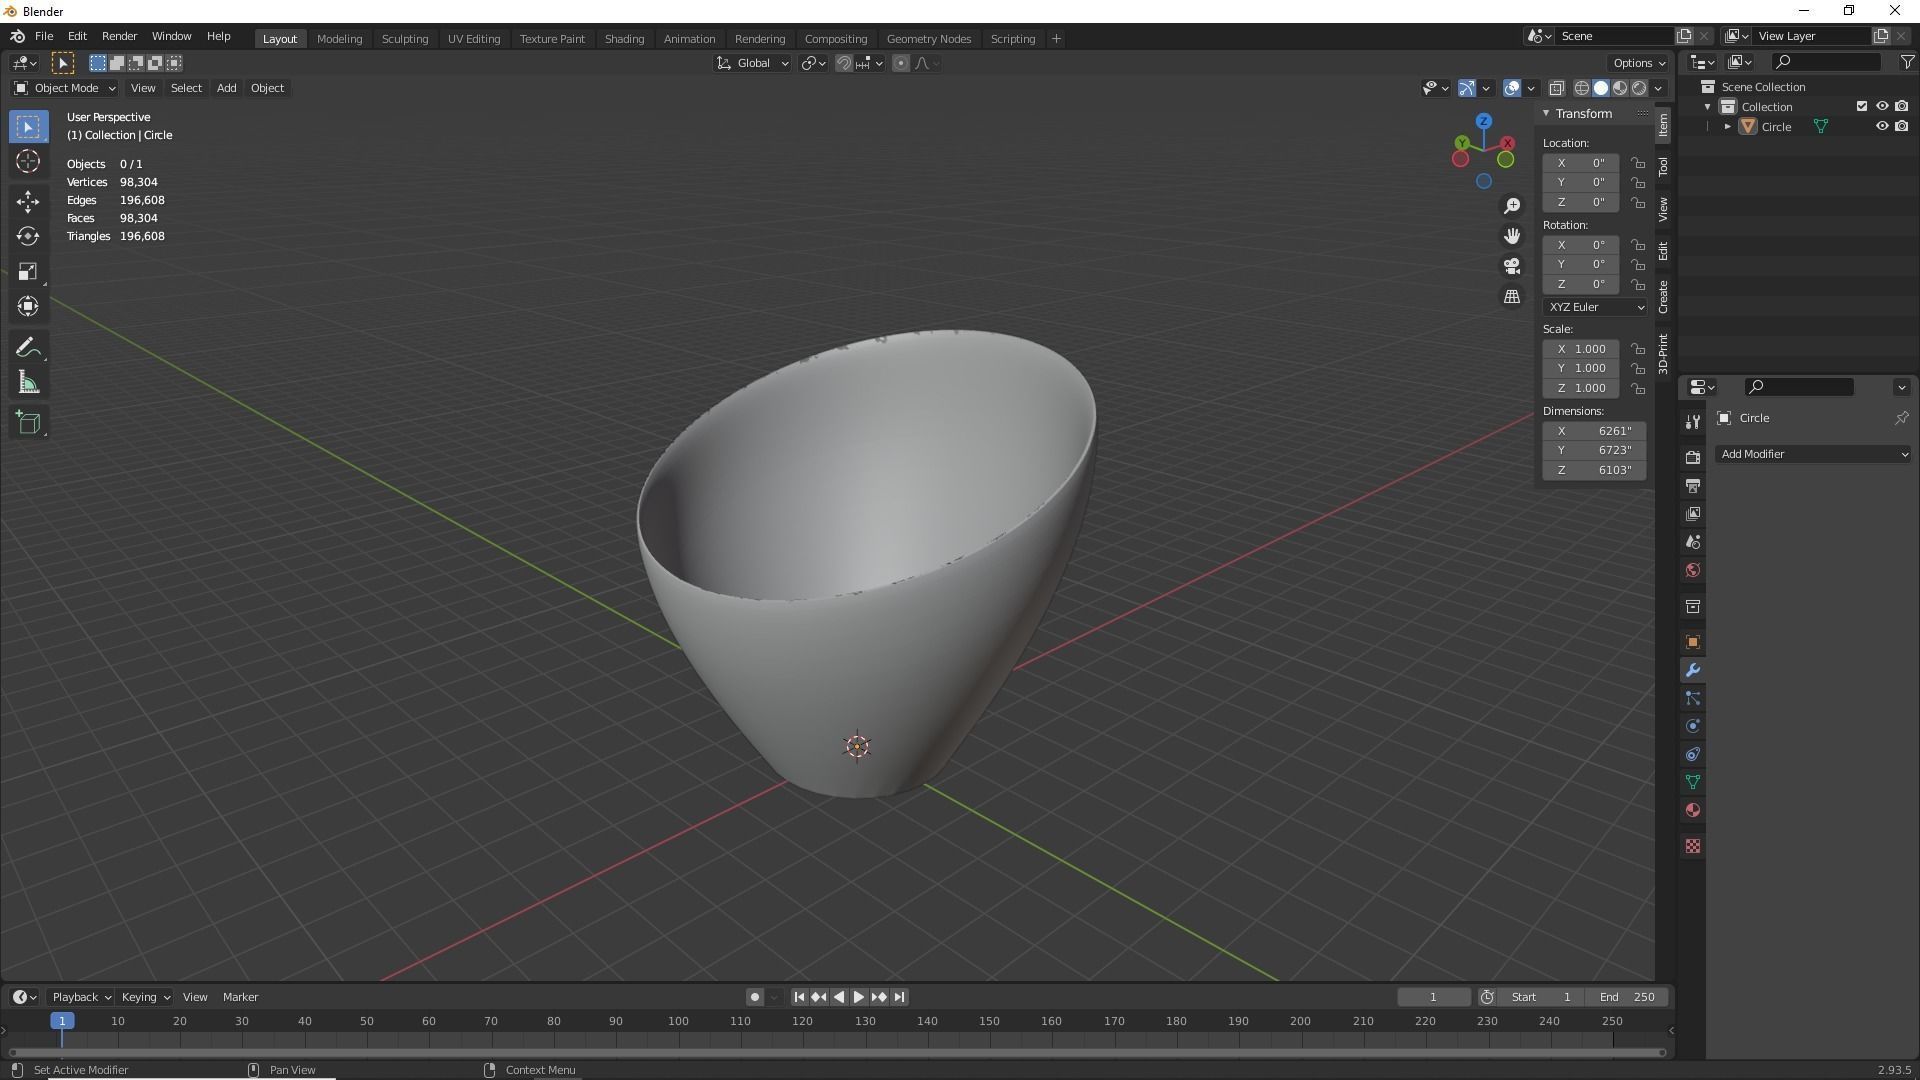Click the viewport zoom icon
This screenshot has height=1080, width=1920.
coord(1512,205)
